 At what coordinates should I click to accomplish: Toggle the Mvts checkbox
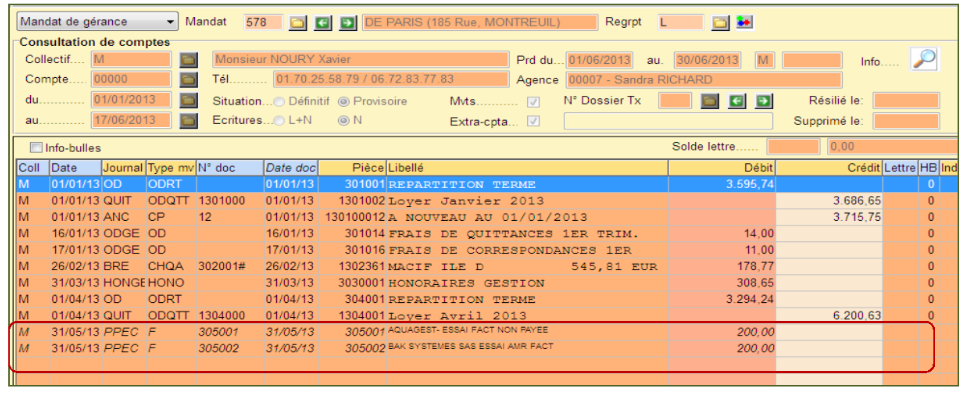click(533, 101)
